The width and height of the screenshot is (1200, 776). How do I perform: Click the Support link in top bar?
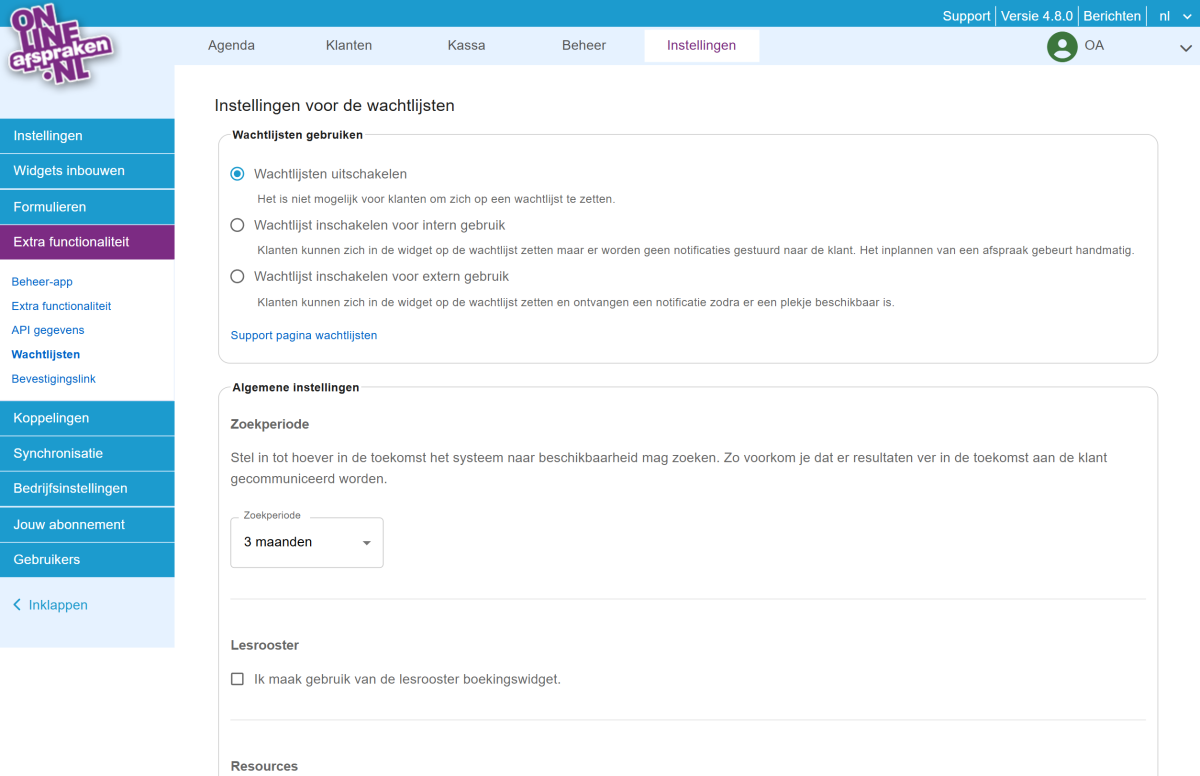pos(966,16)
